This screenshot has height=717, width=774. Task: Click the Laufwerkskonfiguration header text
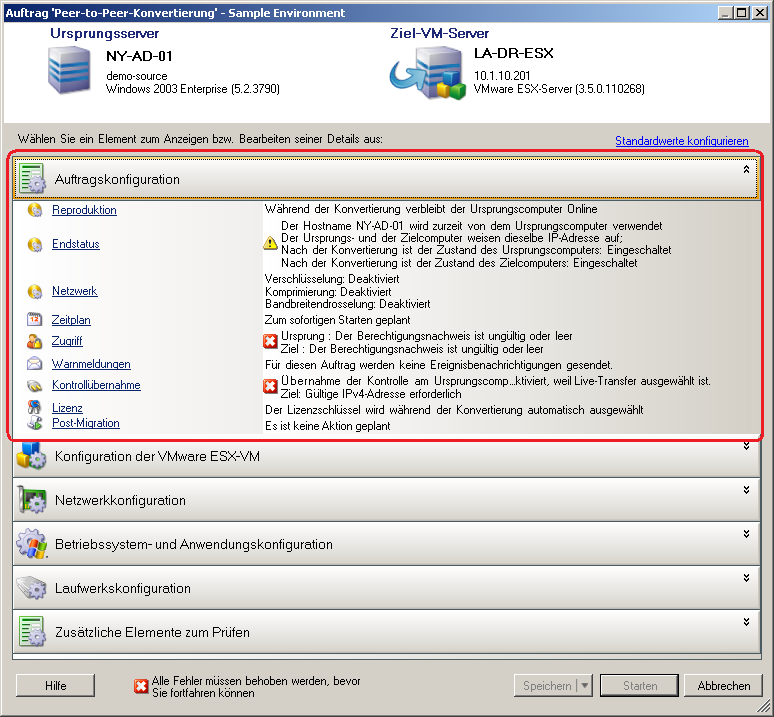click(x=122, y=588)
